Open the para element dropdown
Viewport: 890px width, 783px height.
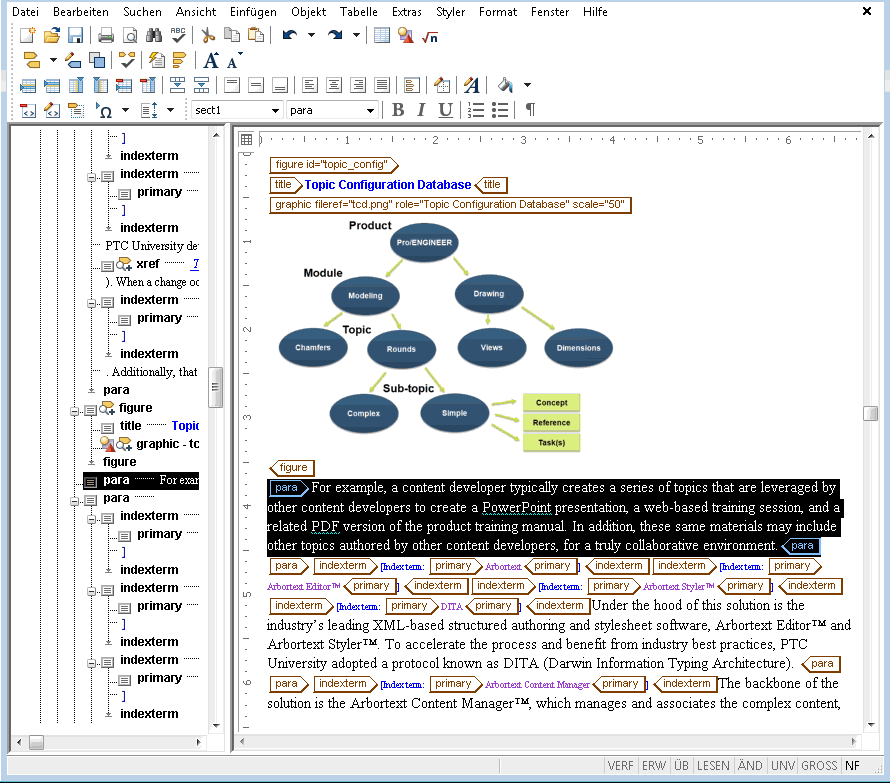coord(333,110)
